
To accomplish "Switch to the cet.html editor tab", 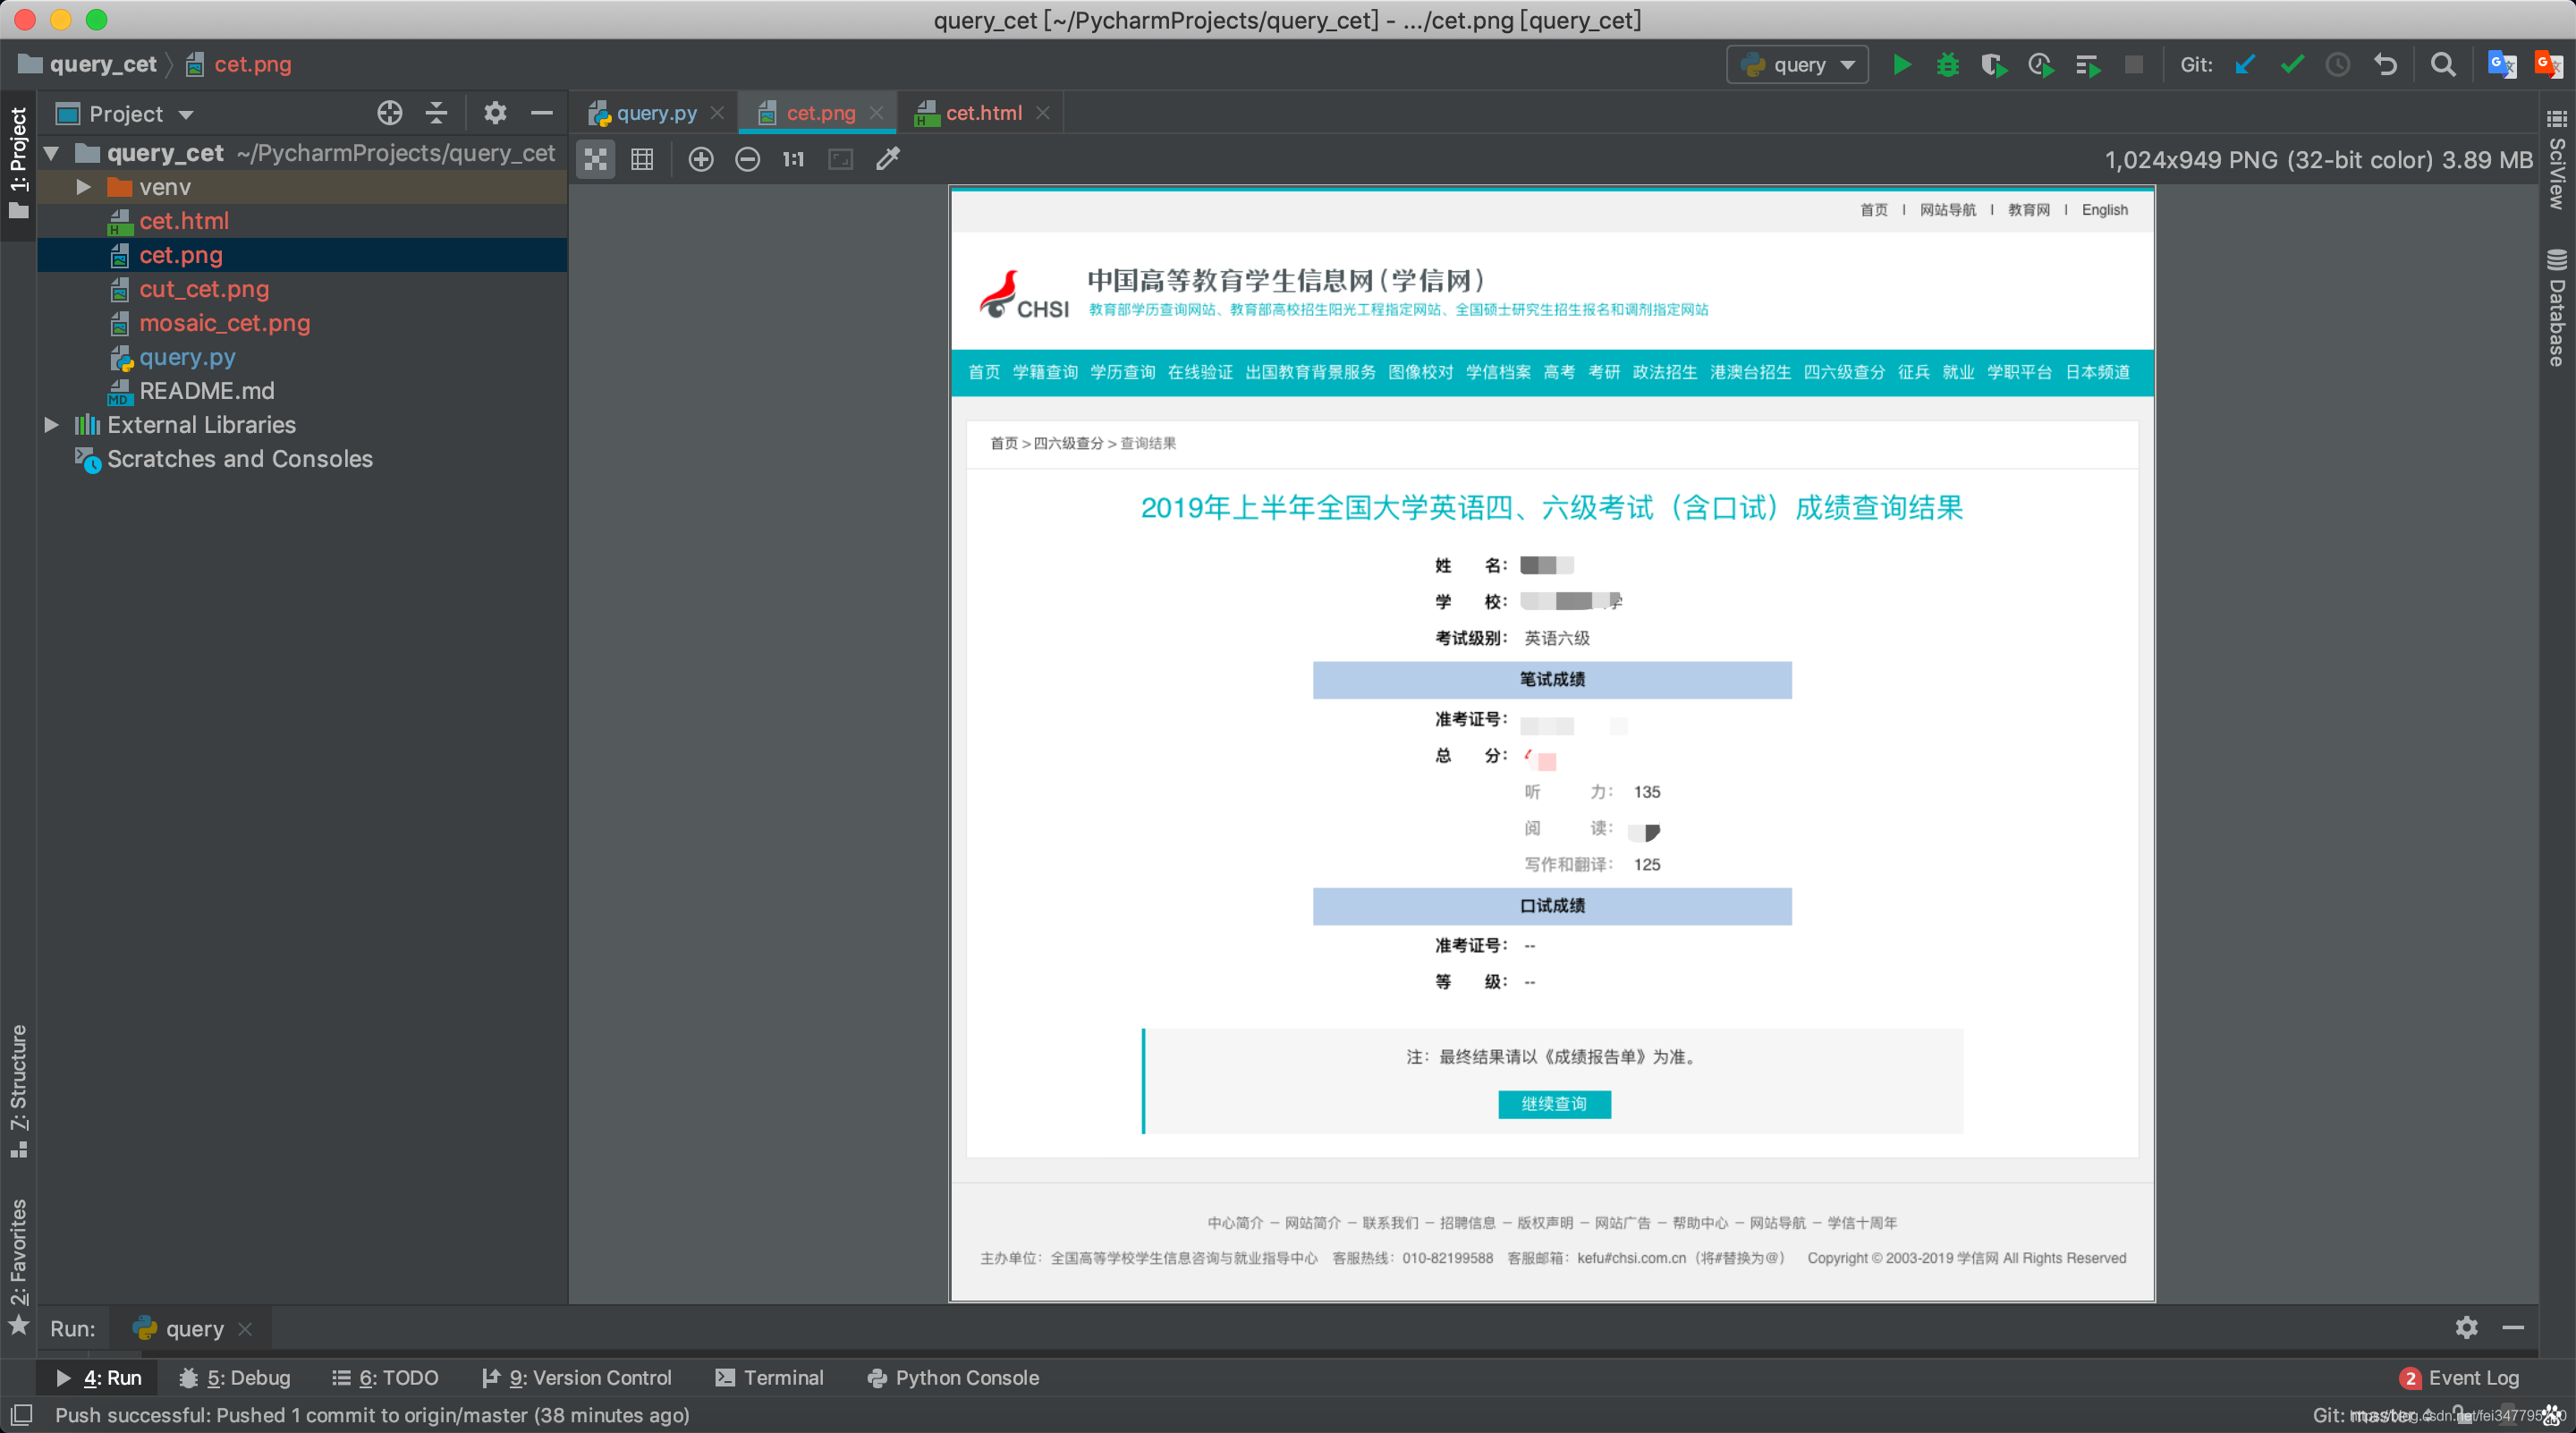I will coord(984,112).
